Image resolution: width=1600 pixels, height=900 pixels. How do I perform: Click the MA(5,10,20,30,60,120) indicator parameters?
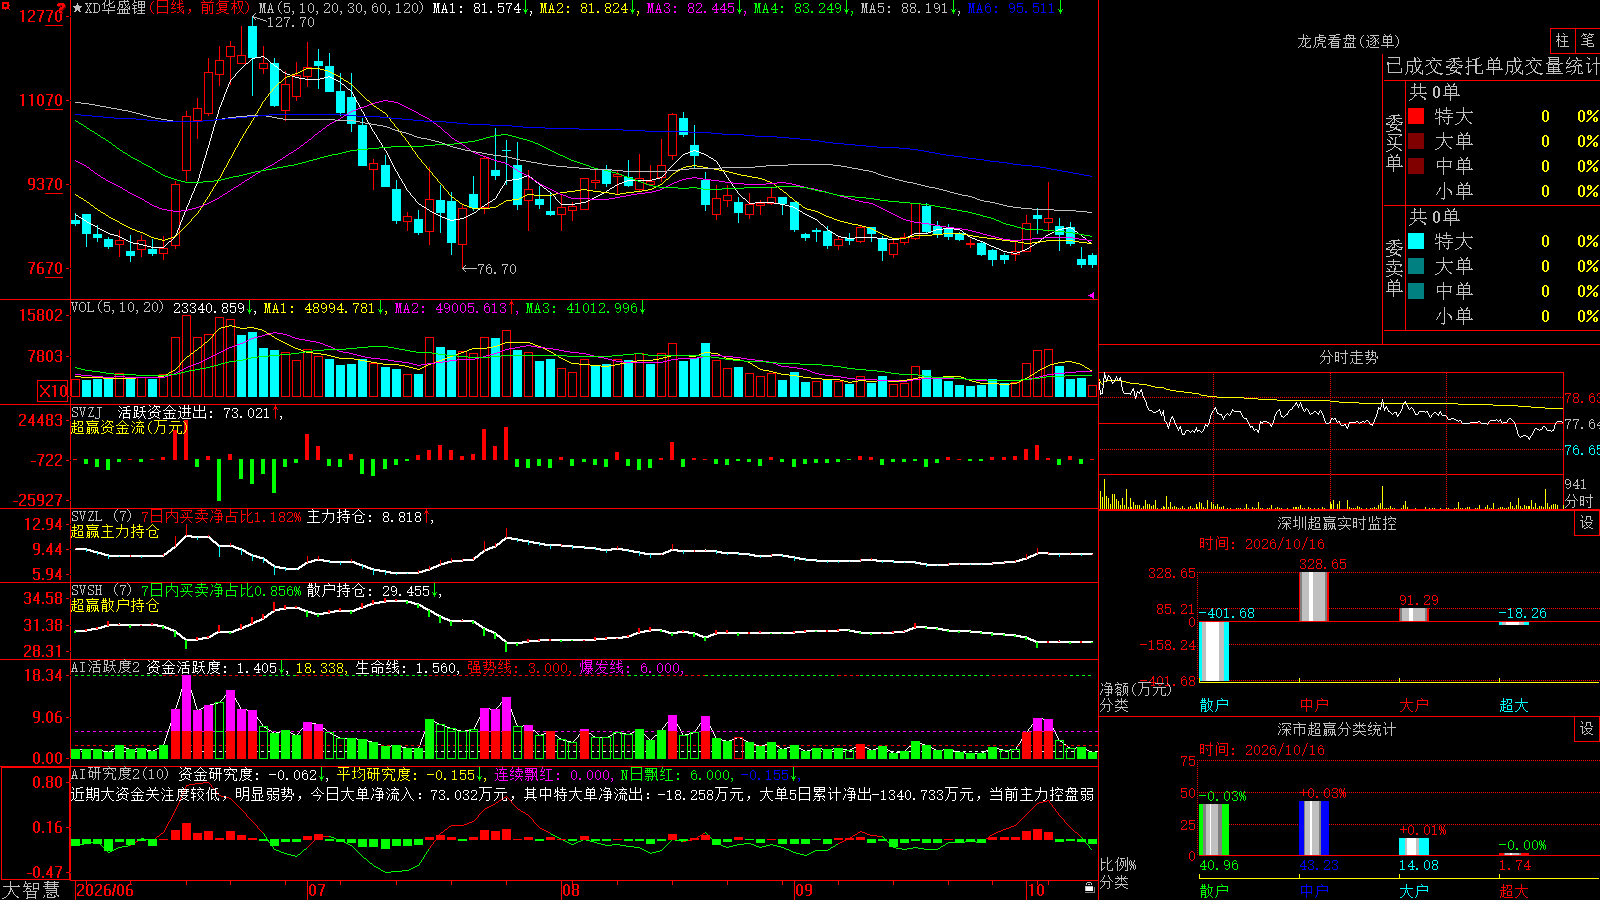click(341, 8)
